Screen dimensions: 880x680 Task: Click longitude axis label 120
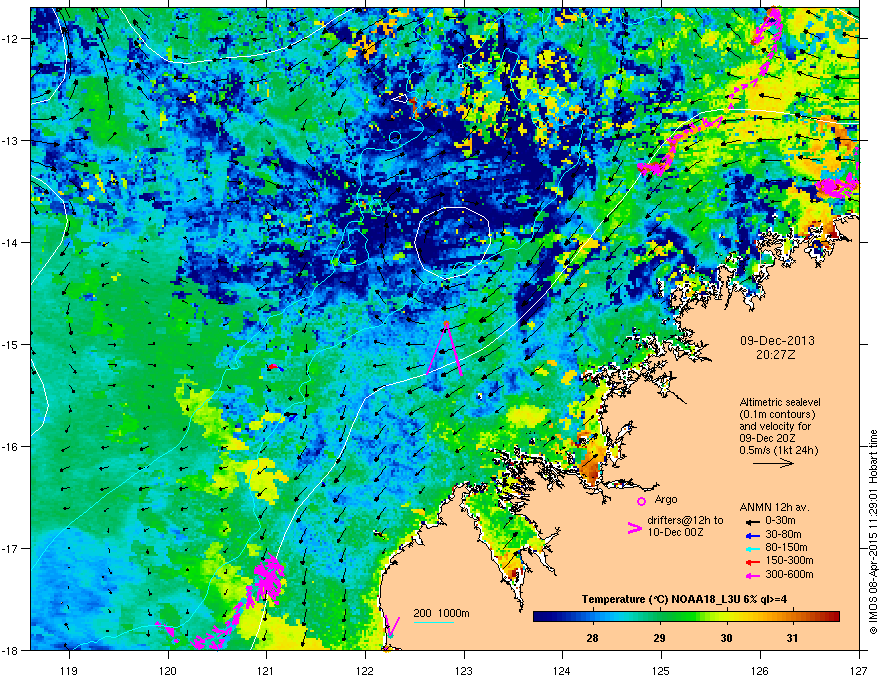tap(168, 670)
